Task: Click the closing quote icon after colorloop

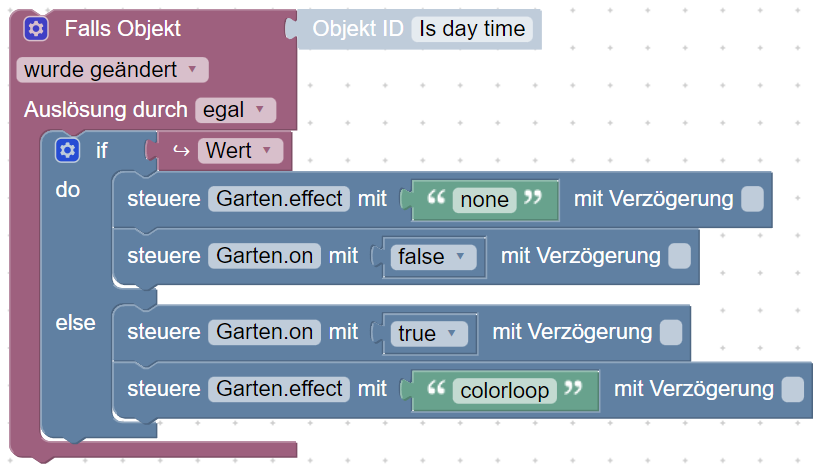Action: 574,389
